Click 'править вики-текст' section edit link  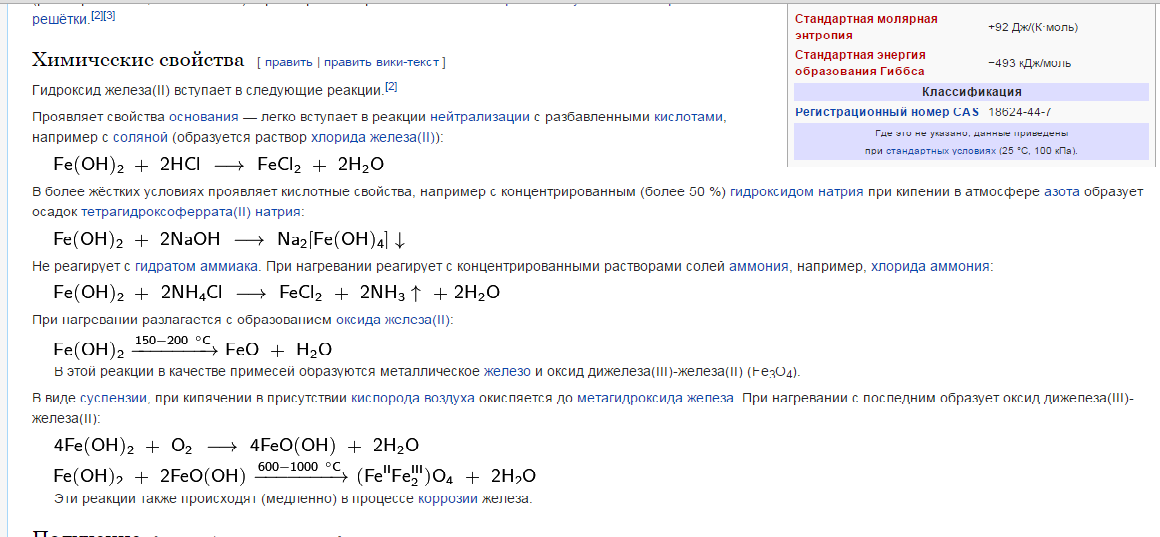click(x=381, y=62)
